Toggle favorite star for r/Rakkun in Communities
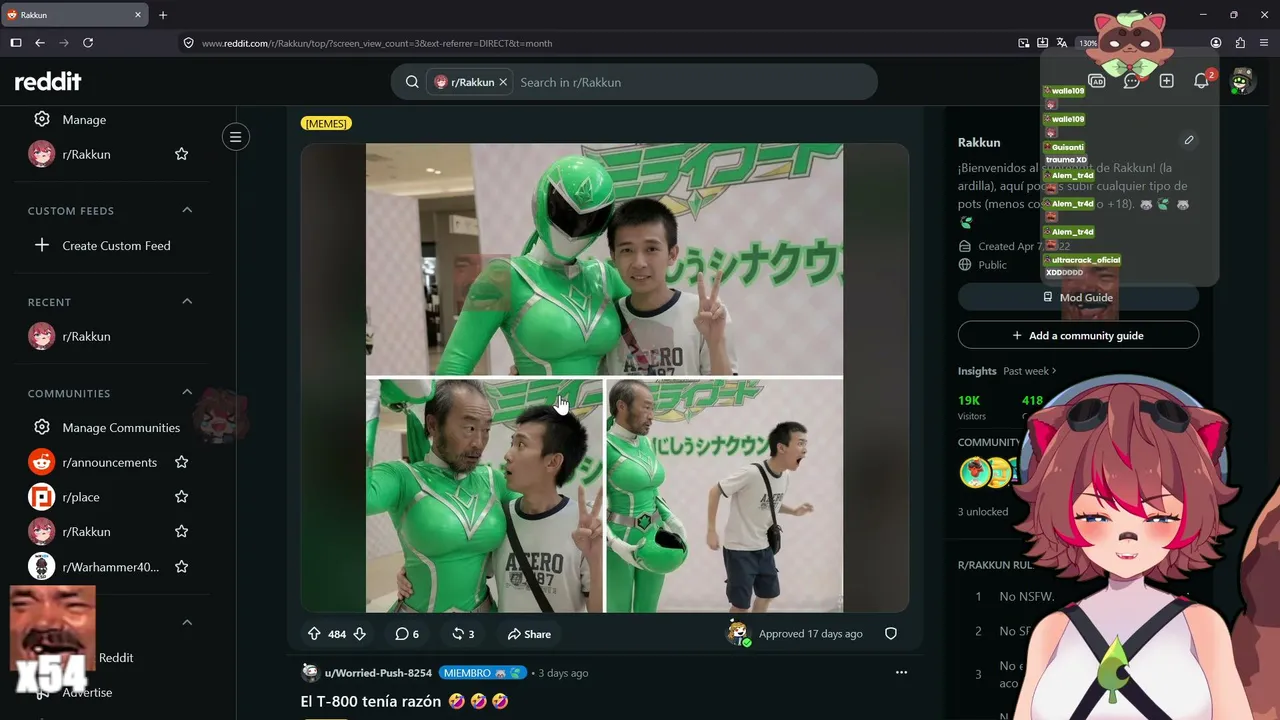The width and height of the screenshot is (1280, 720). click(182, 532)
